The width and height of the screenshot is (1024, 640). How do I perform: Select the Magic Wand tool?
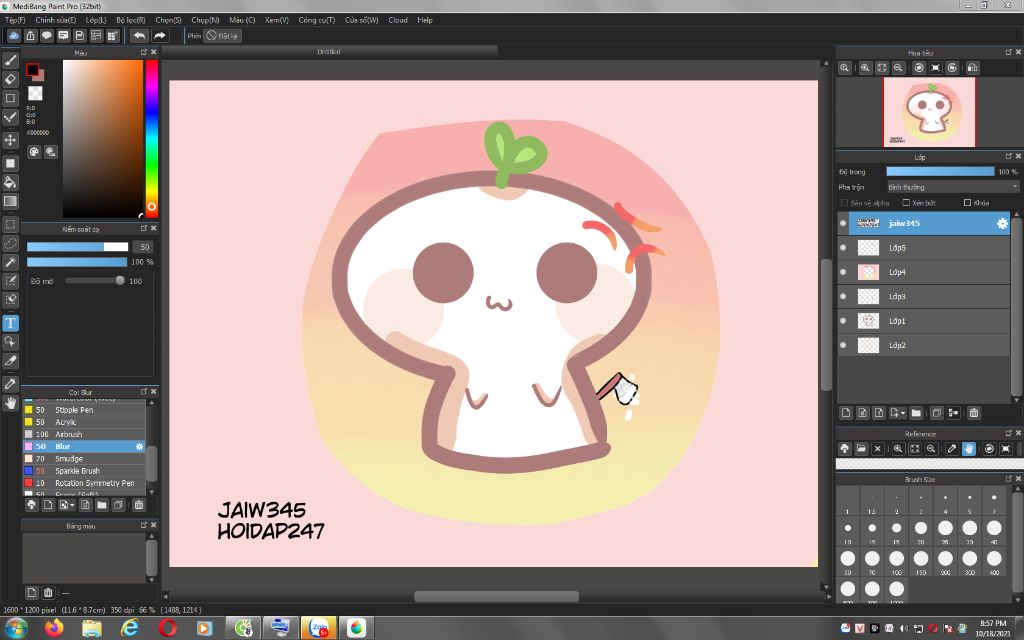[x=10, y=262]
